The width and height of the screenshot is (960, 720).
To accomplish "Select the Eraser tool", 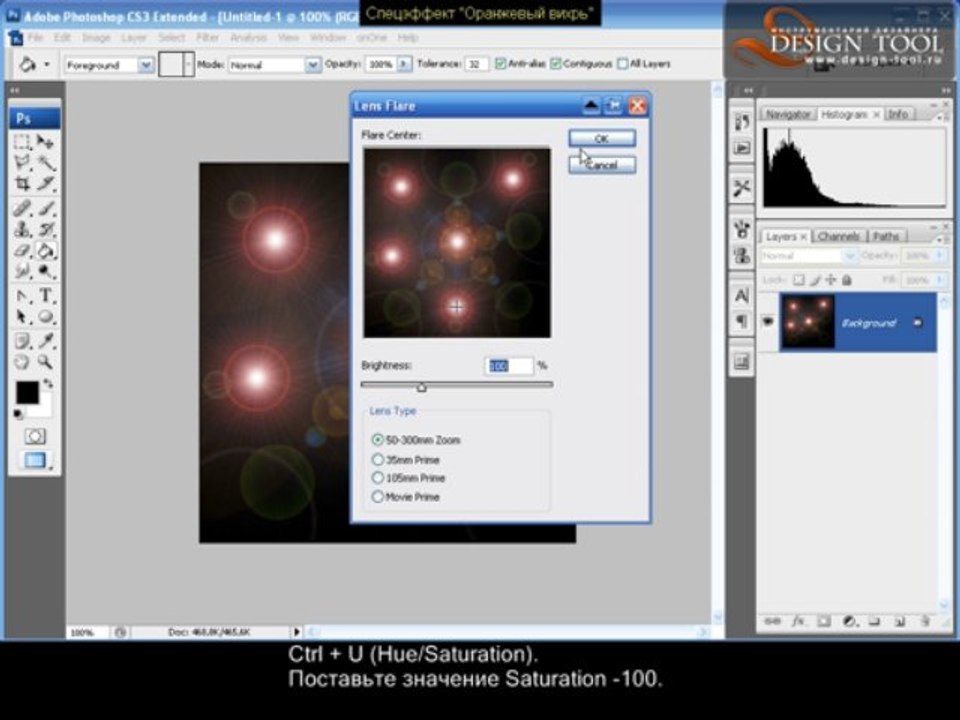I will pos(23,250).
